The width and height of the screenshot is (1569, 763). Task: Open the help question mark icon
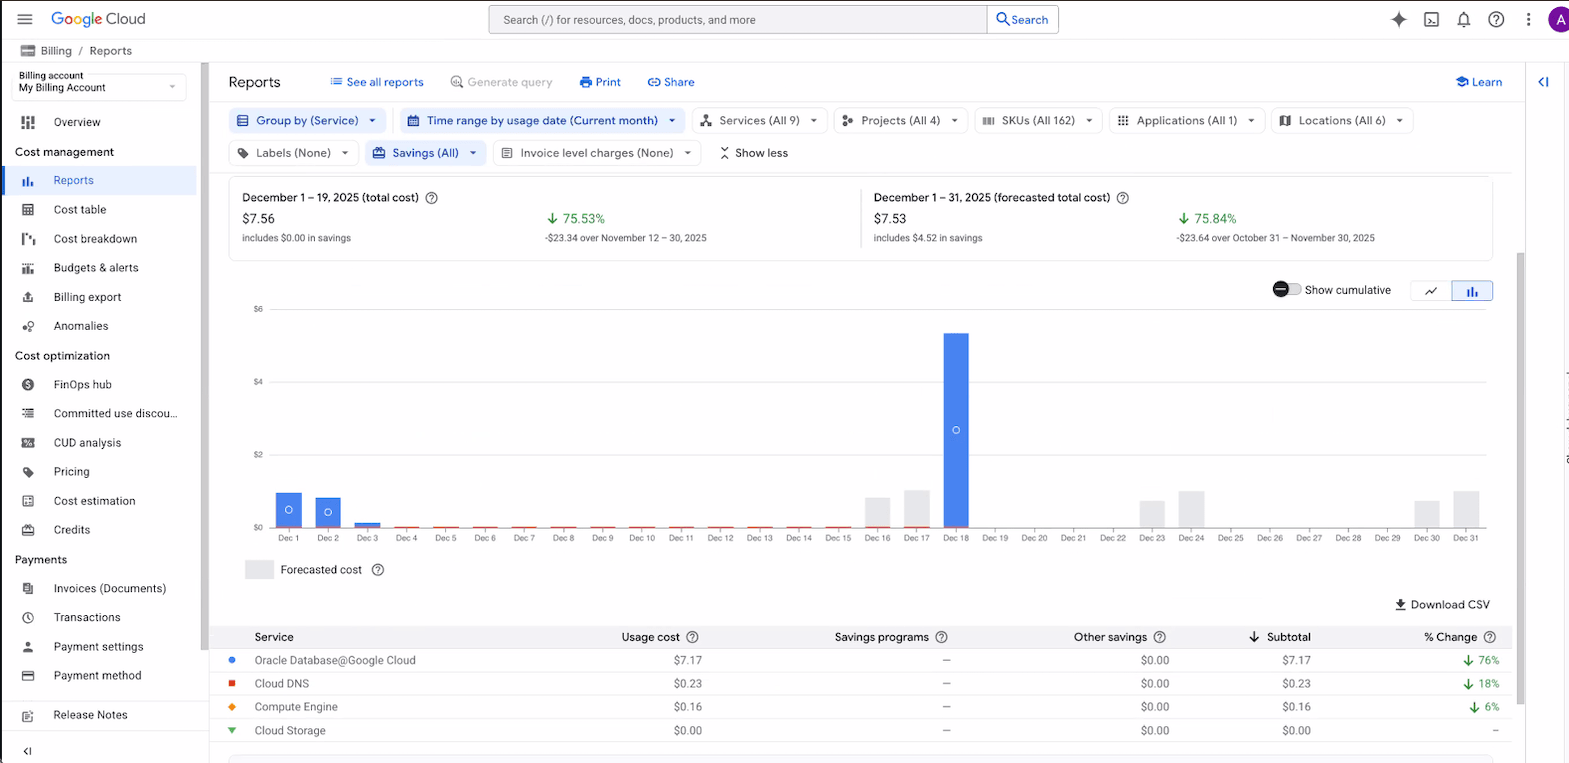tap(1496, 19)
